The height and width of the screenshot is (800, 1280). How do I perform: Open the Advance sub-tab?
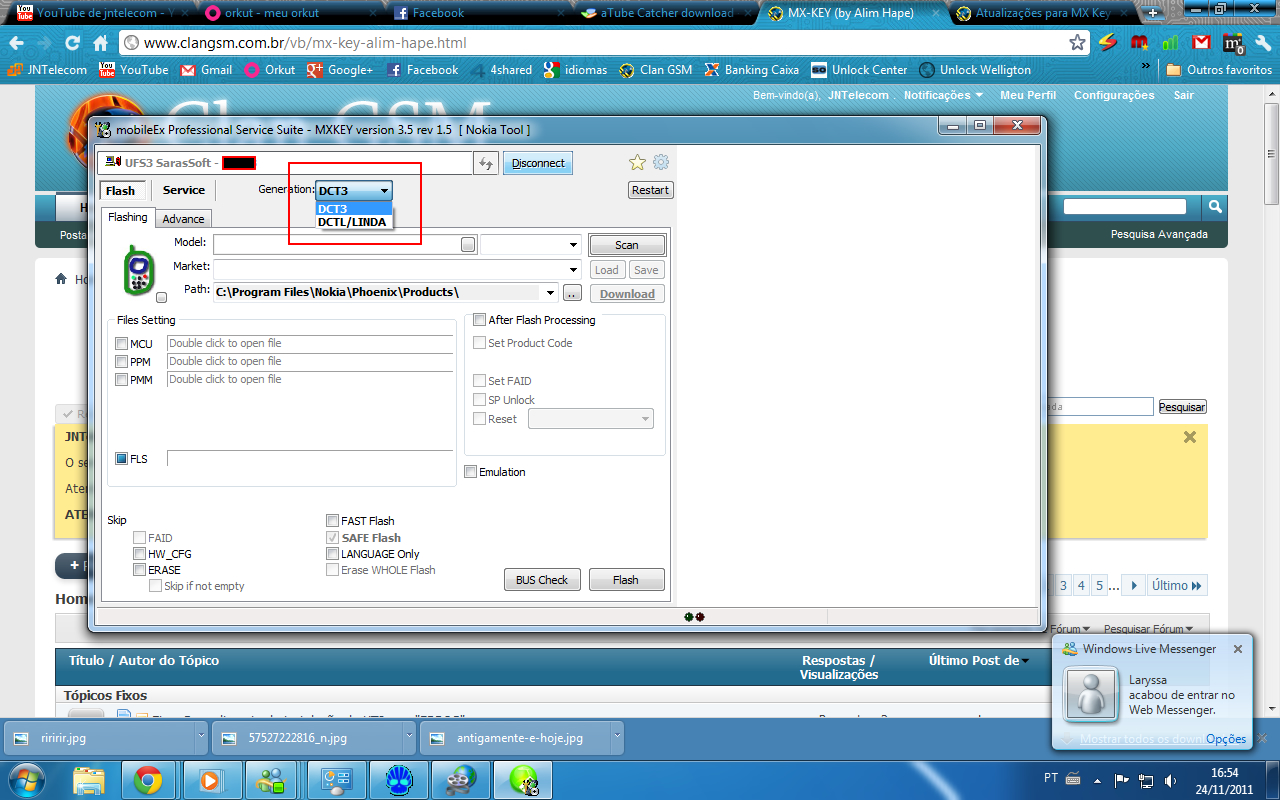(183, 219)
